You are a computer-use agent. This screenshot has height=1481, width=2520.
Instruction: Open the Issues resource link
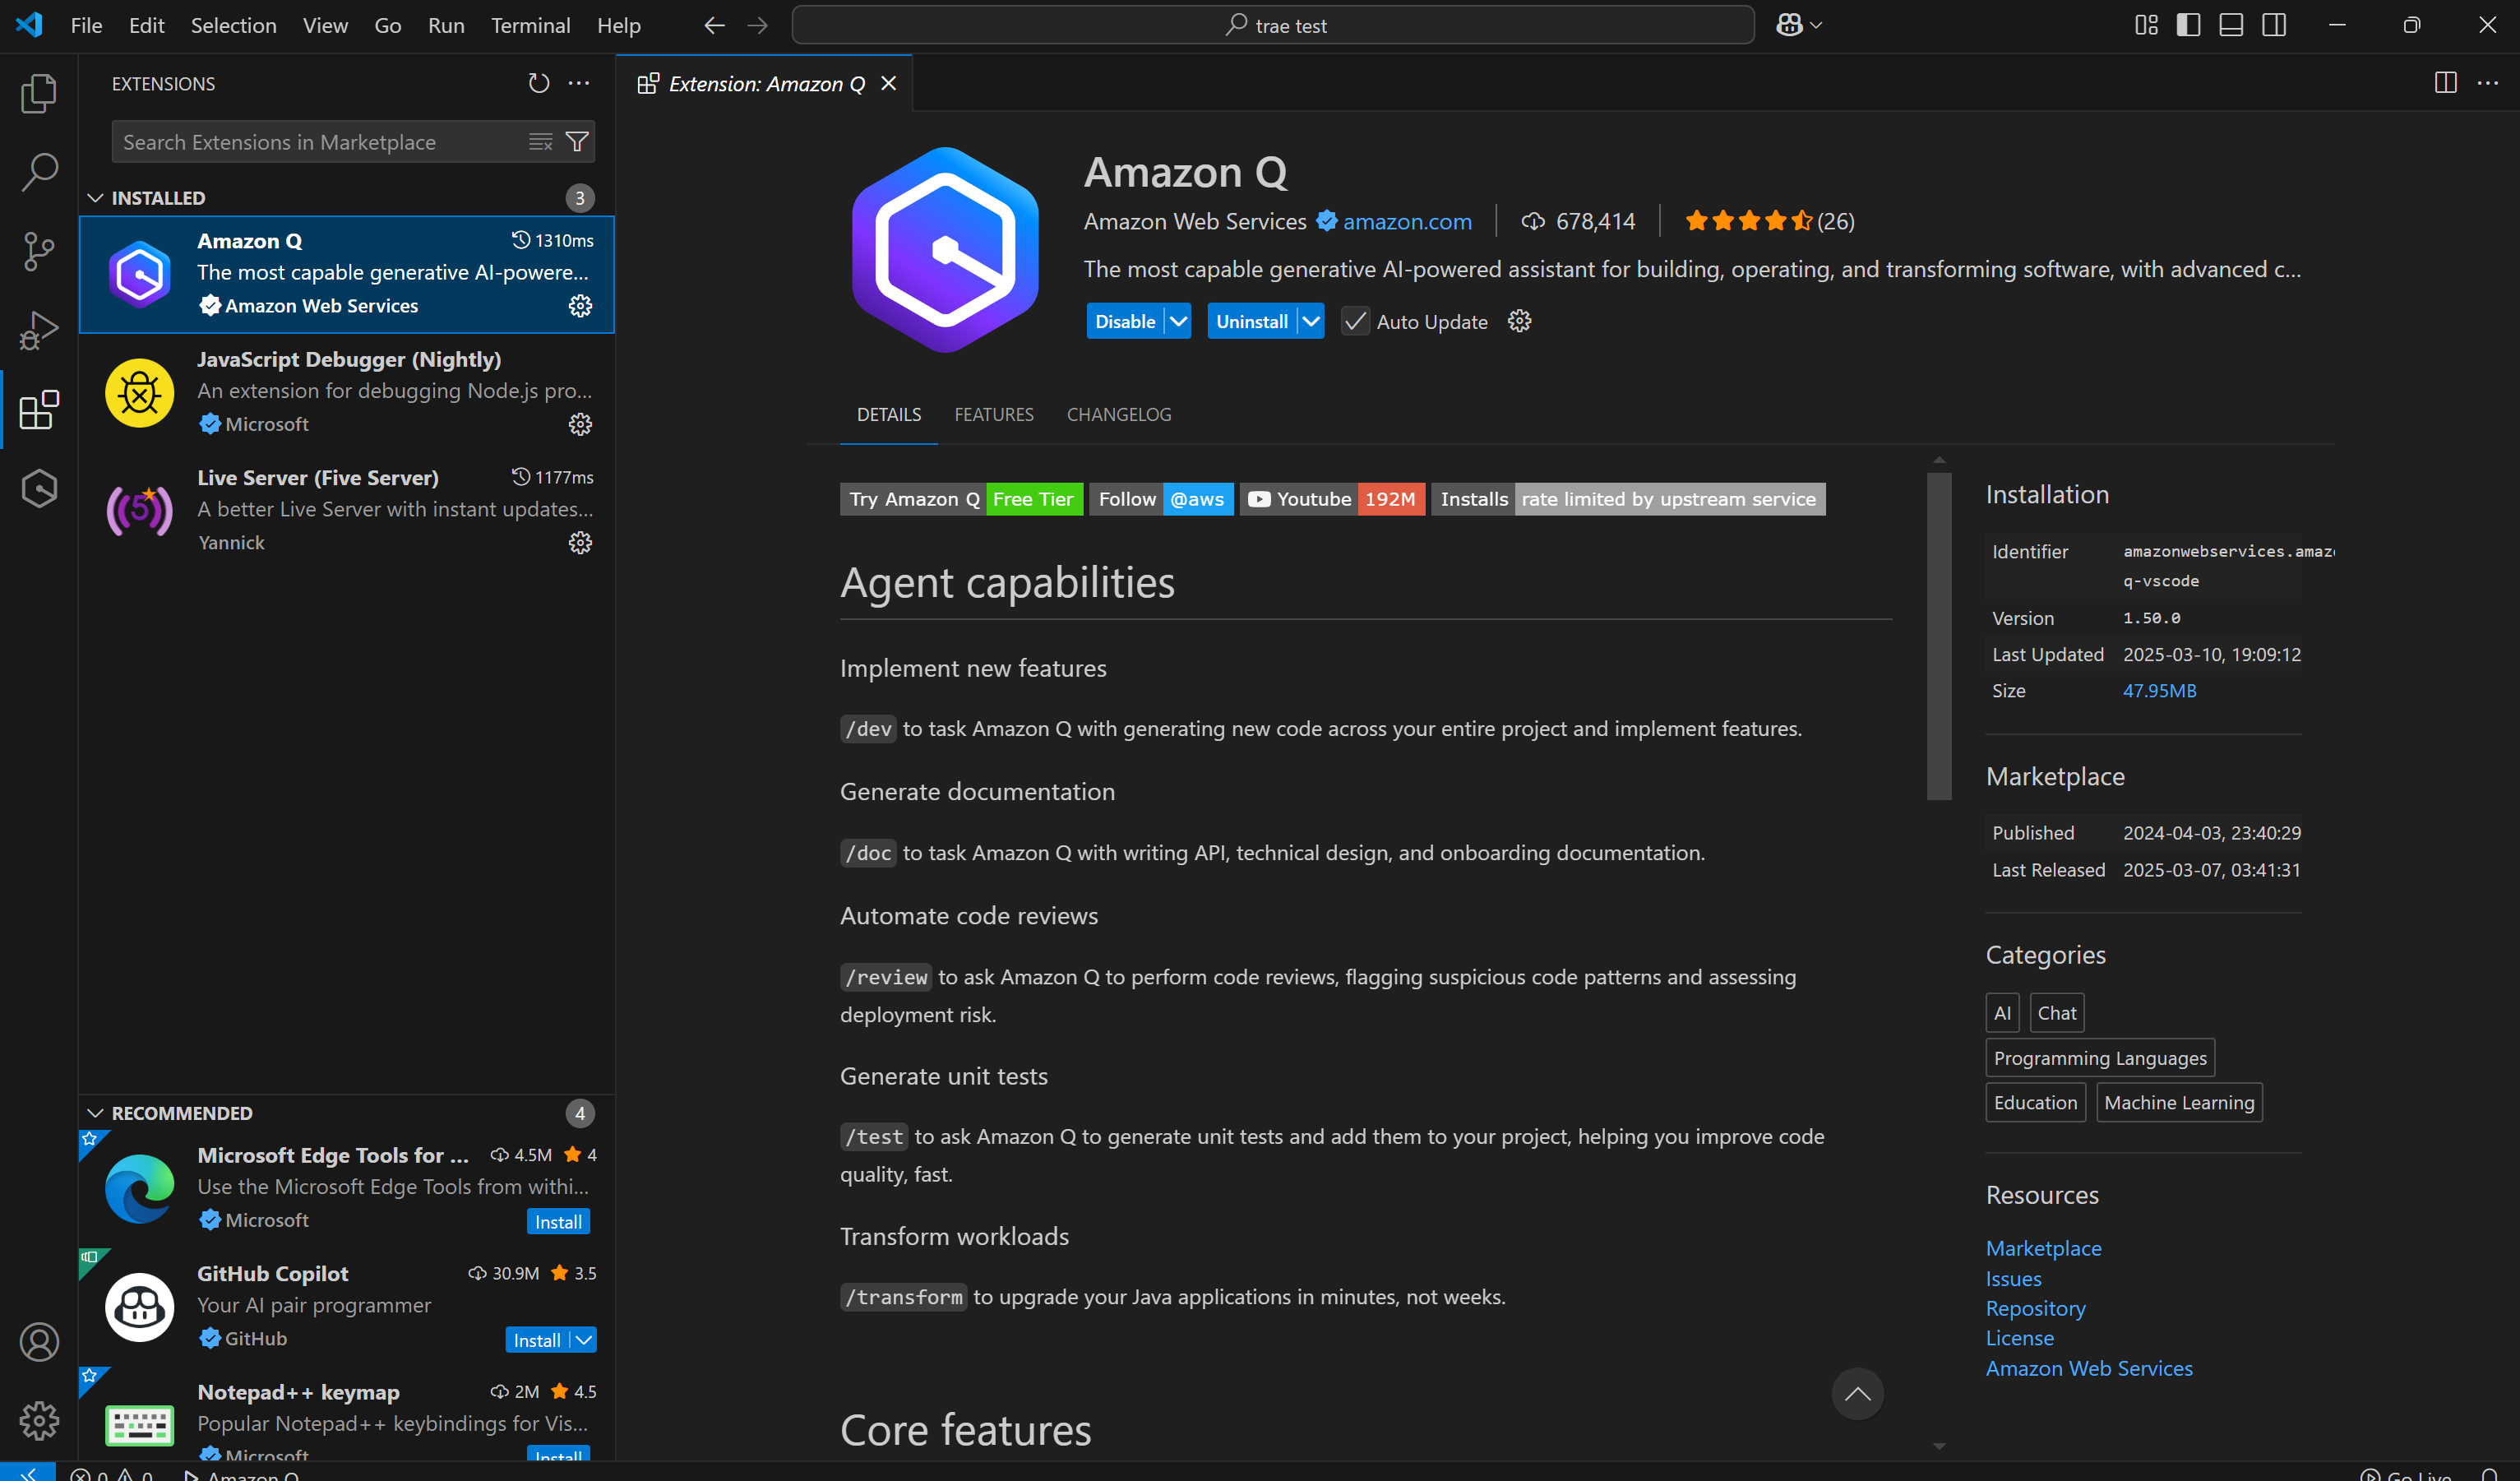point(2013,1278)
